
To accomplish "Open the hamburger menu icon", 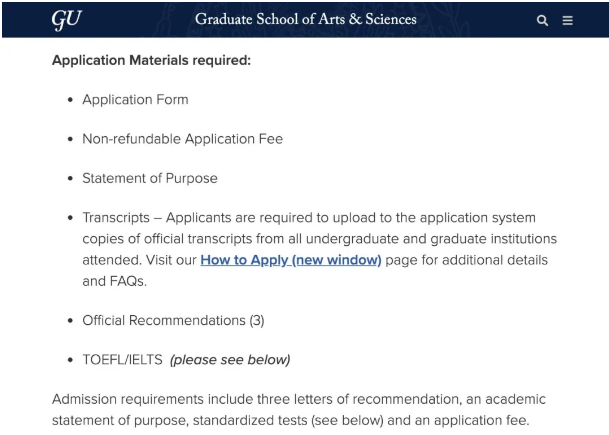I will (x=568, y=20).
